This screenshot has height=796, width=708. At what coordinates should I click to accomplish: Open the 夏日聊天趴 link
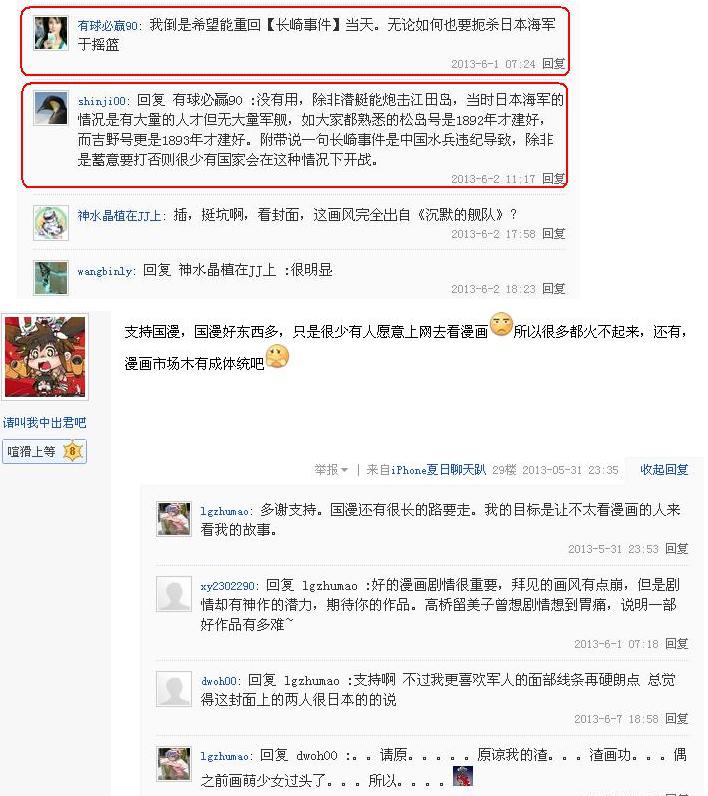coord(456,470)
